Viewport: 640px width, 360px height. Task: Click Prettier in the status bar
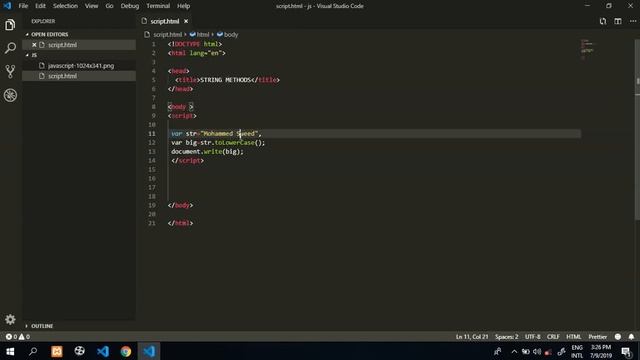598,337
